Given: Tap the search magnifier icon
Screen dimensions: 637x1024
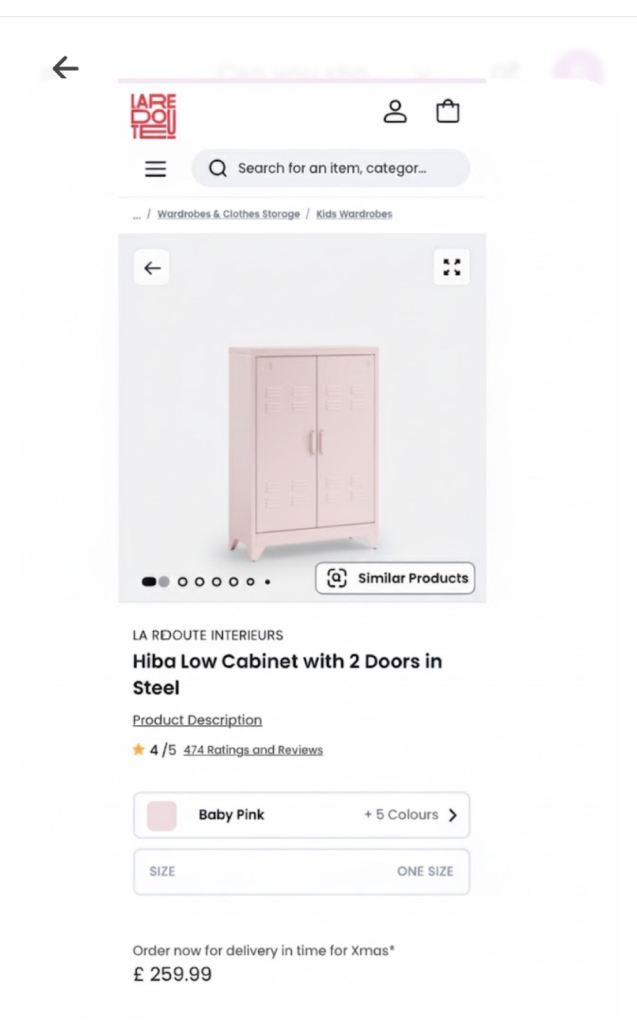Looking at the screenshot, I should tap(218, 169).
